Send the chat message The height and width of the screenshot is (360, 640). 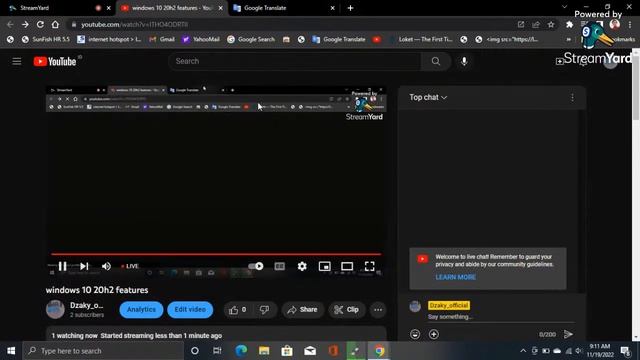[x=568, y=334]
